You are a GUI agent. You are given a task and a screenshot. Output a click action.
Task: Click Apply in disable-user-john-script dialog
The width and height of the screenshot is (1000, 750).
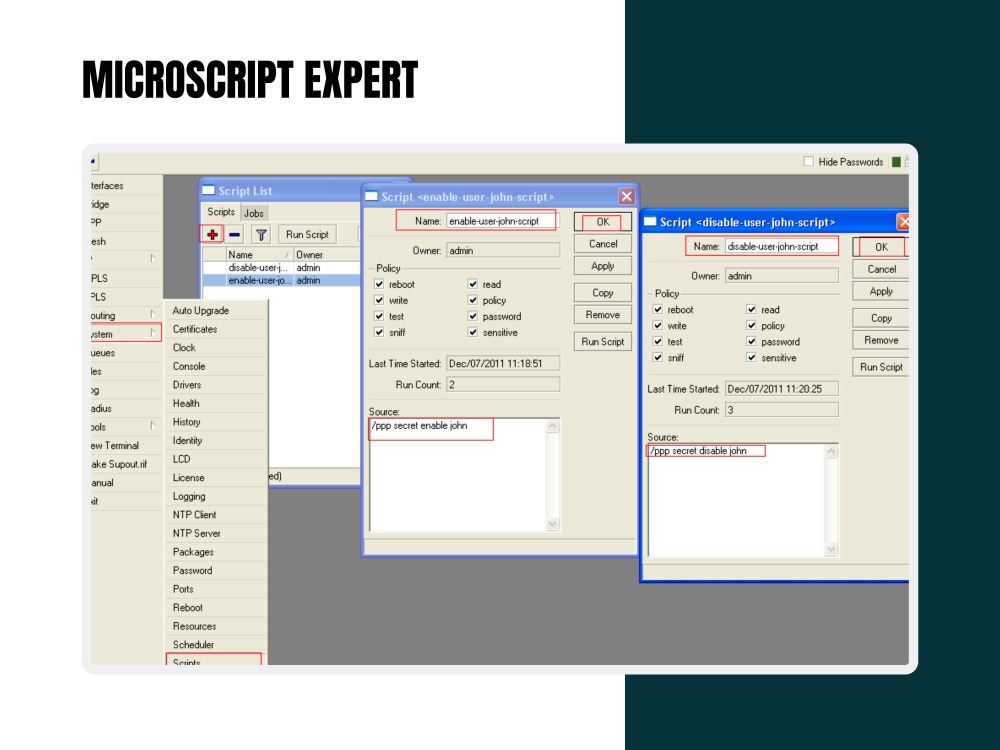tap(881, 291)
